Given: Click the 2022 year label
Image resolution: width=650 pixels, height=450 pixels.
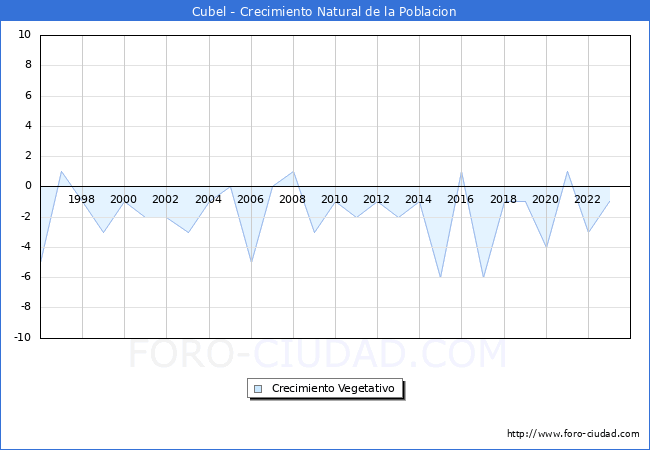Looking at the screenshot, I should coord(587,199).
